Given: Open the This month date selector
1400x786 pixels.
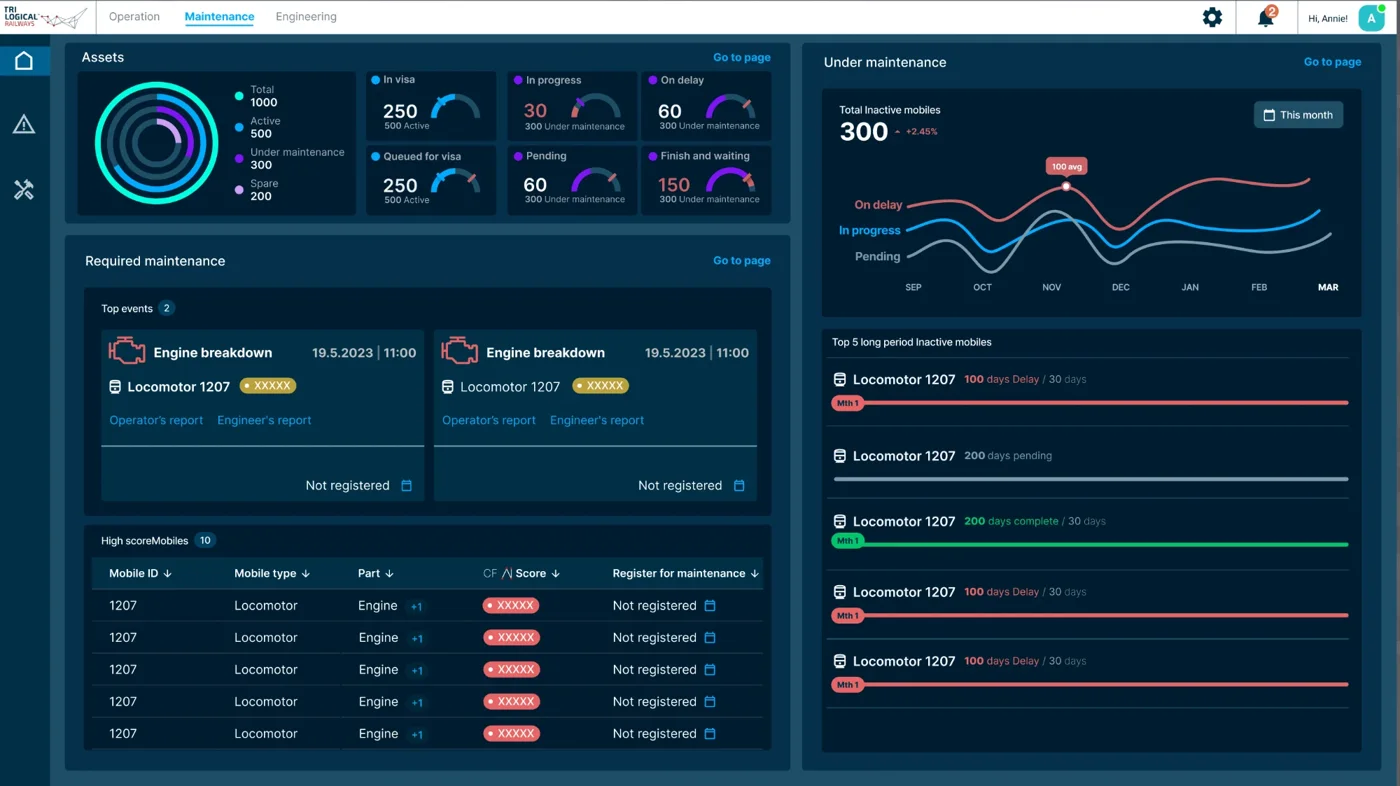Looking at the screenshot, I should click(1298, 115).
